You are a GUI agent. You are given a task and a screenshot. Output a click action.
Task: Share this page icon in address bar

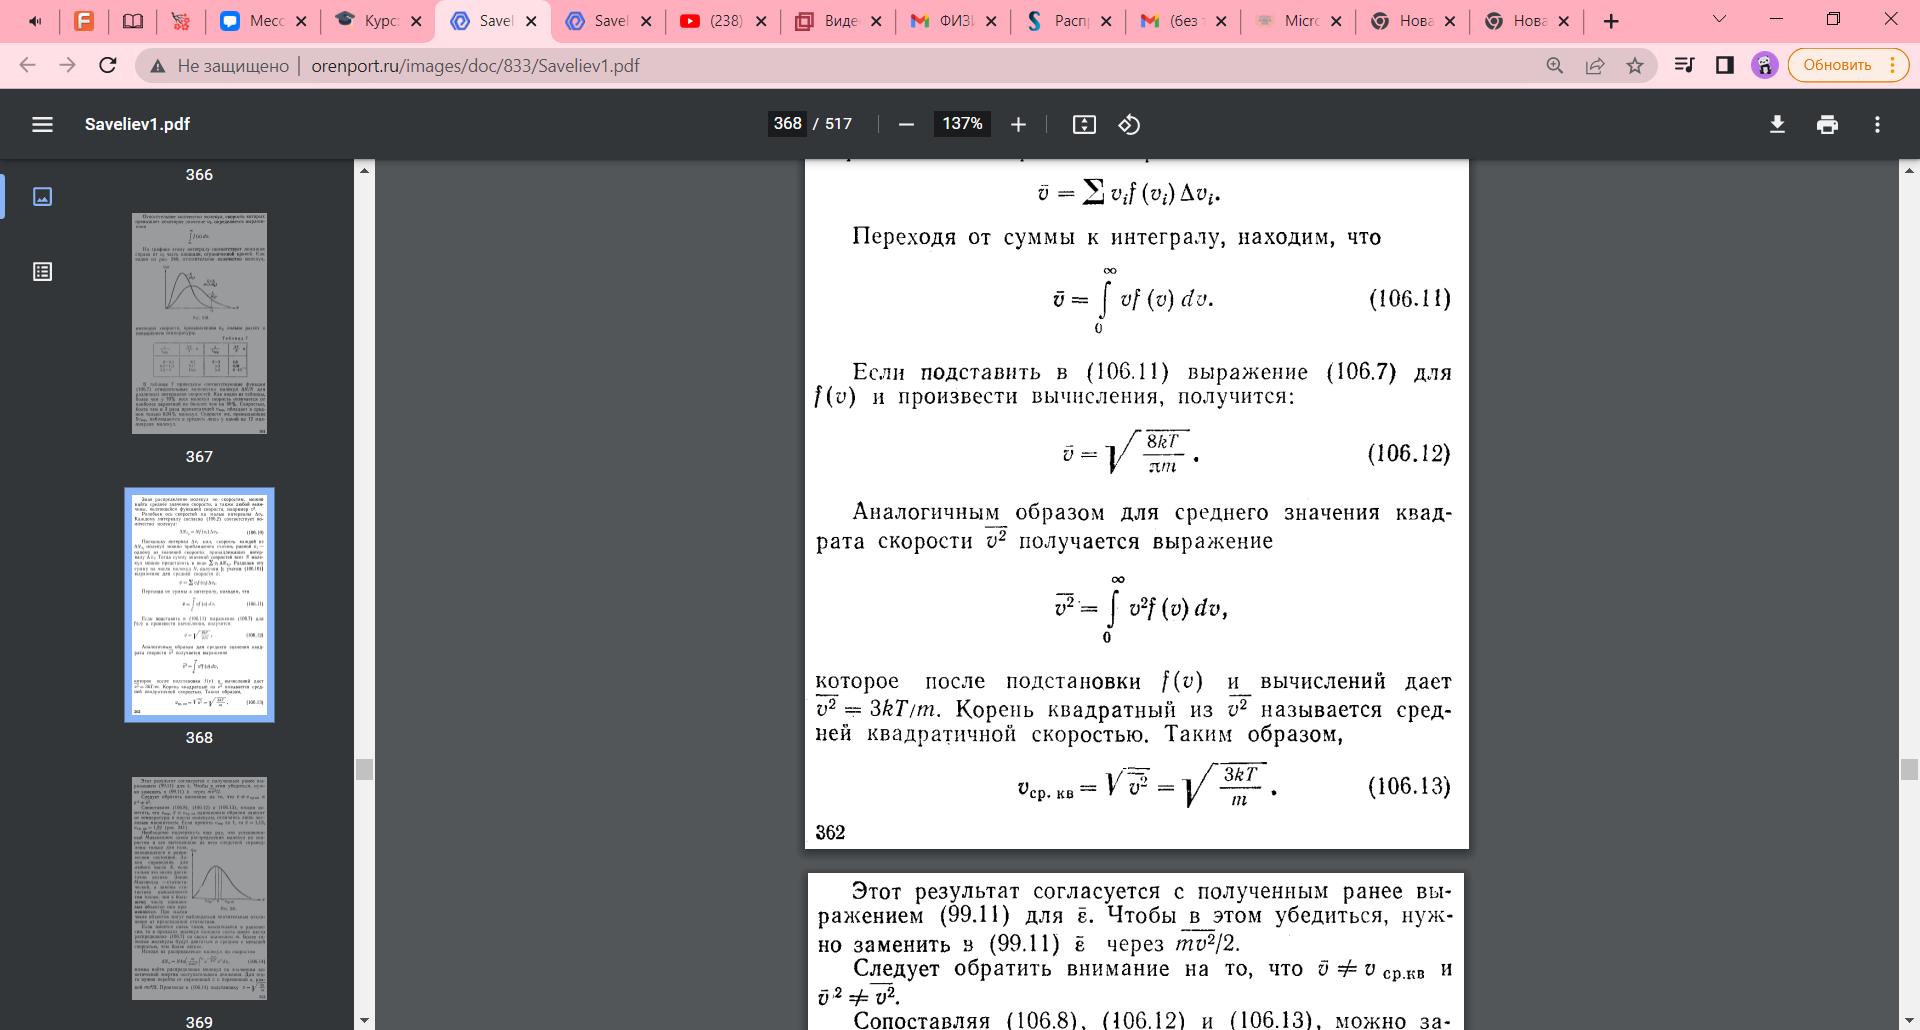tap(1595, 65)
